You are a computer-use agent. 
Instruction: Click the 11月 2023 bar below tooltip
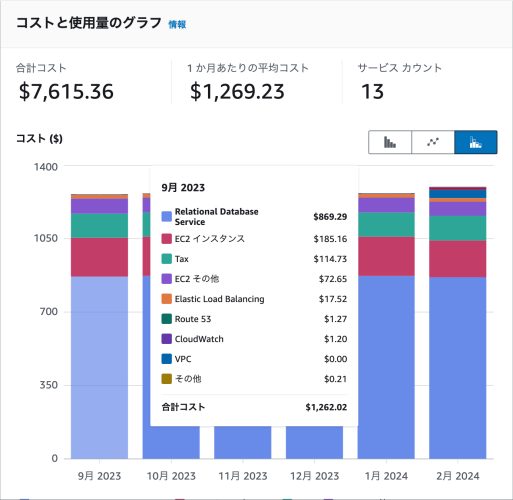(x=243, y=443)
